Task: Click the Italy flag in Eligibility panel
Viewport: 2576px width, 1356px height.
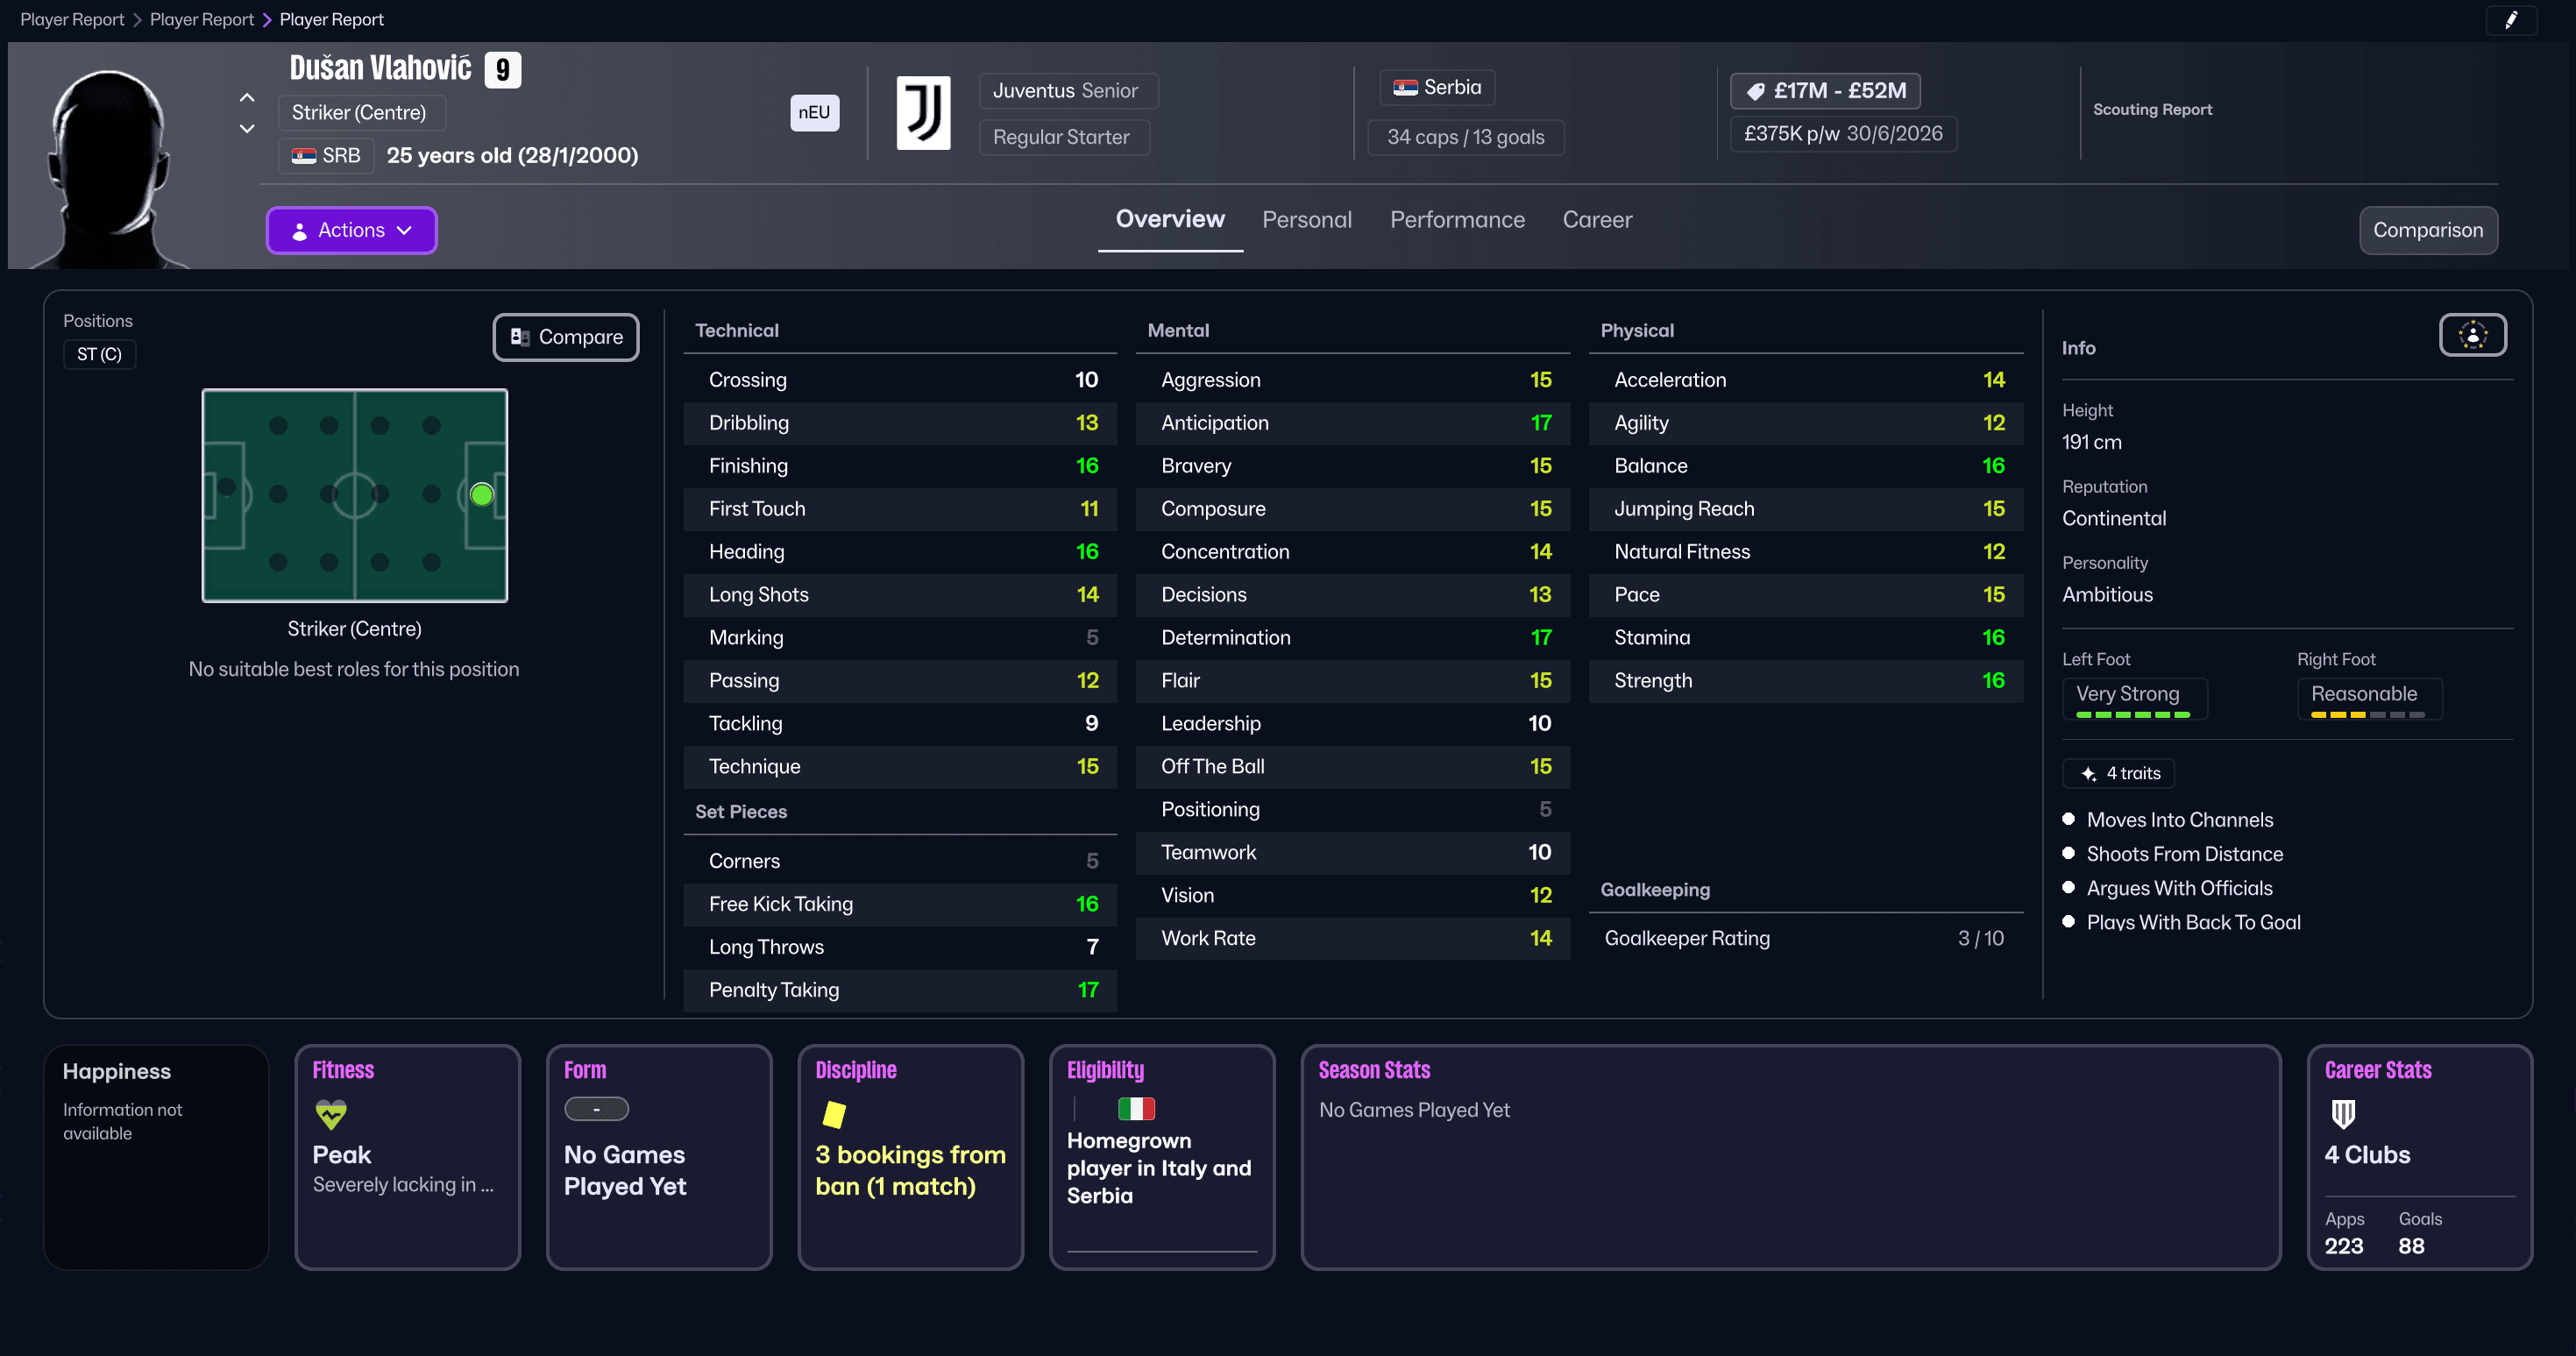Action: pyautogui.click(x=1138, y=1108)
